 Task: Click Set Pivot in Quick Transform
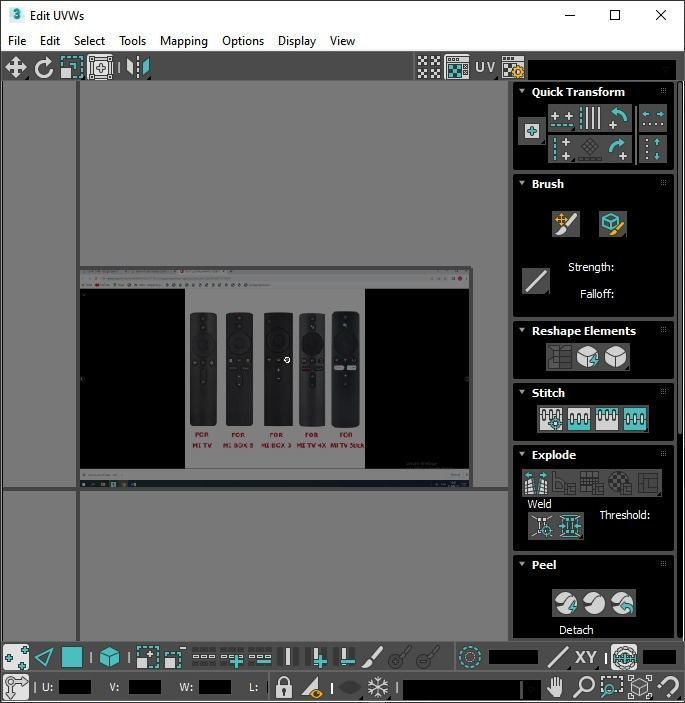click(x=532, y=131)
